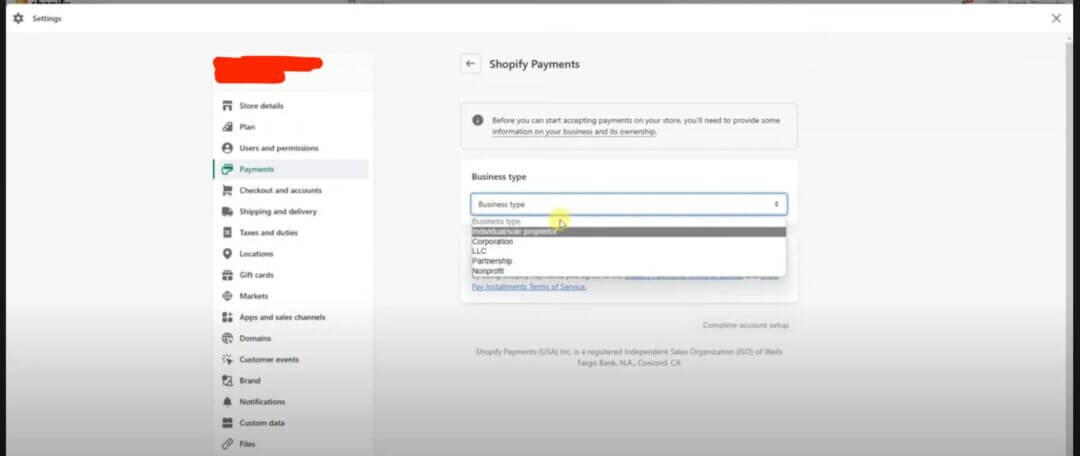Click the Apps and sales channels icon
Image resolution: width=1080 pixels, height=456 pixels.
coord(227,318)
